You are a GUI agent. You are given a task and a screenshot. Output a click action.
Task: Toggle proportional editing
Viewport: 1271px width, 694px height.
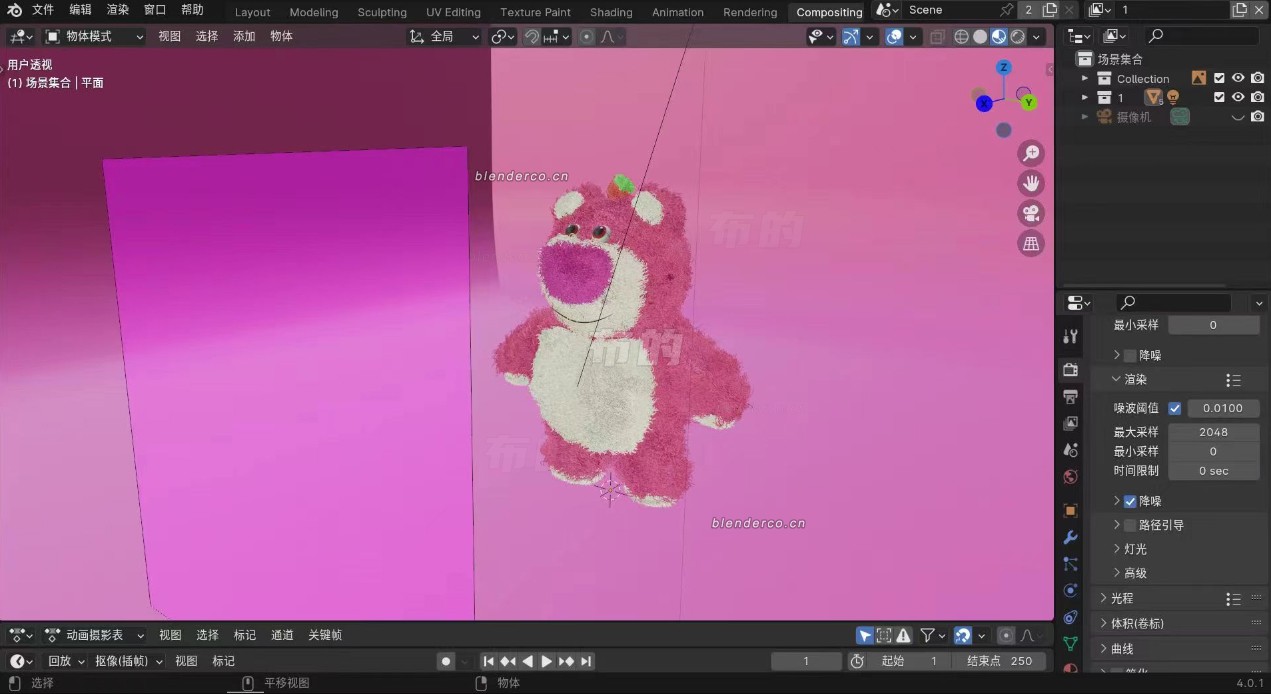(587, 36)
